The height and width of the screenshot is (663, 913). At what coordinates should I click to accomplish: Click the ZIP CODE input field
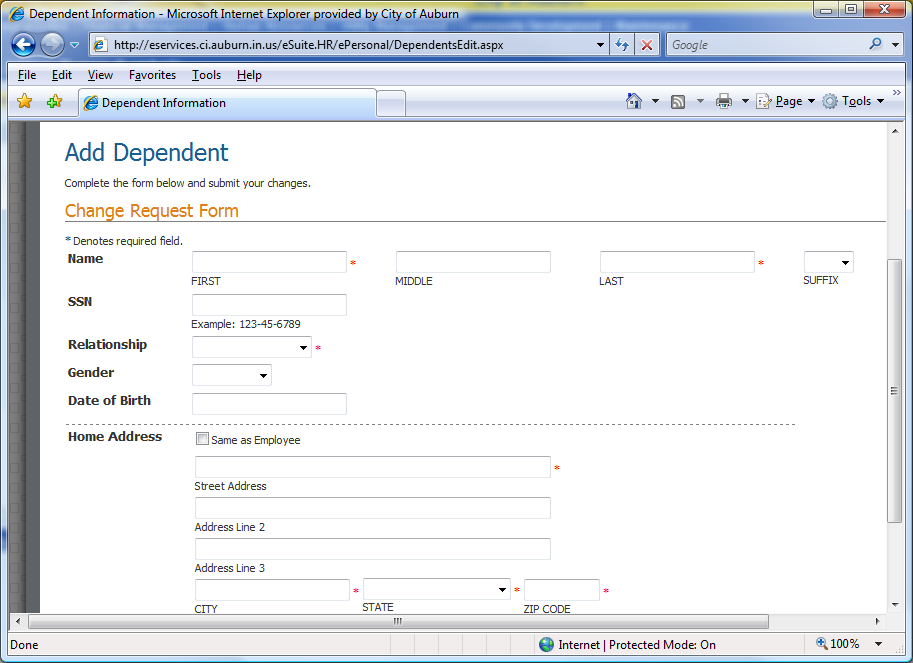coord(562,590)
